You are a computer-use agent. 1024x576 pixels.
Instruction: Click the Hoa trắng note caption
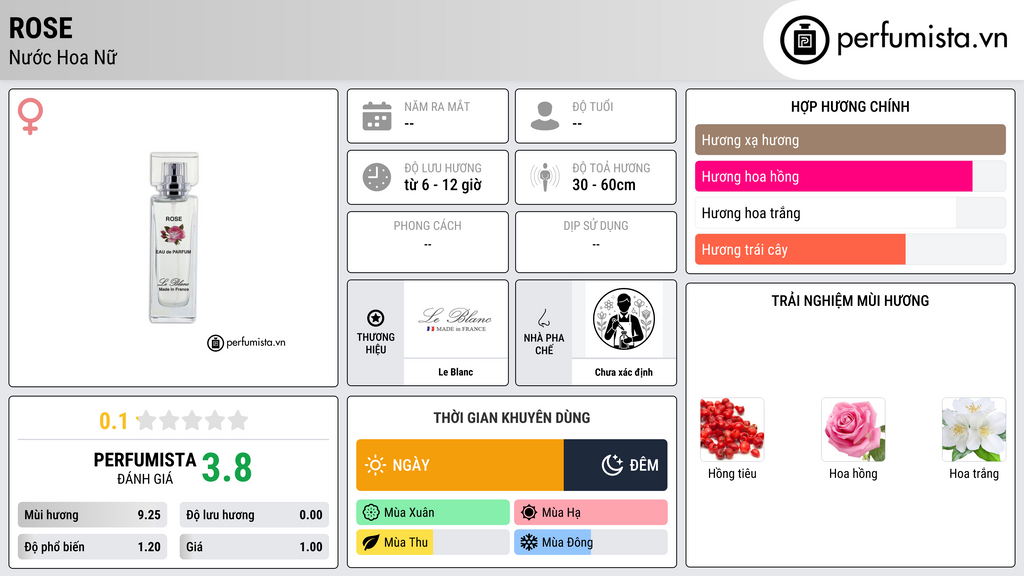coord(974,473)
